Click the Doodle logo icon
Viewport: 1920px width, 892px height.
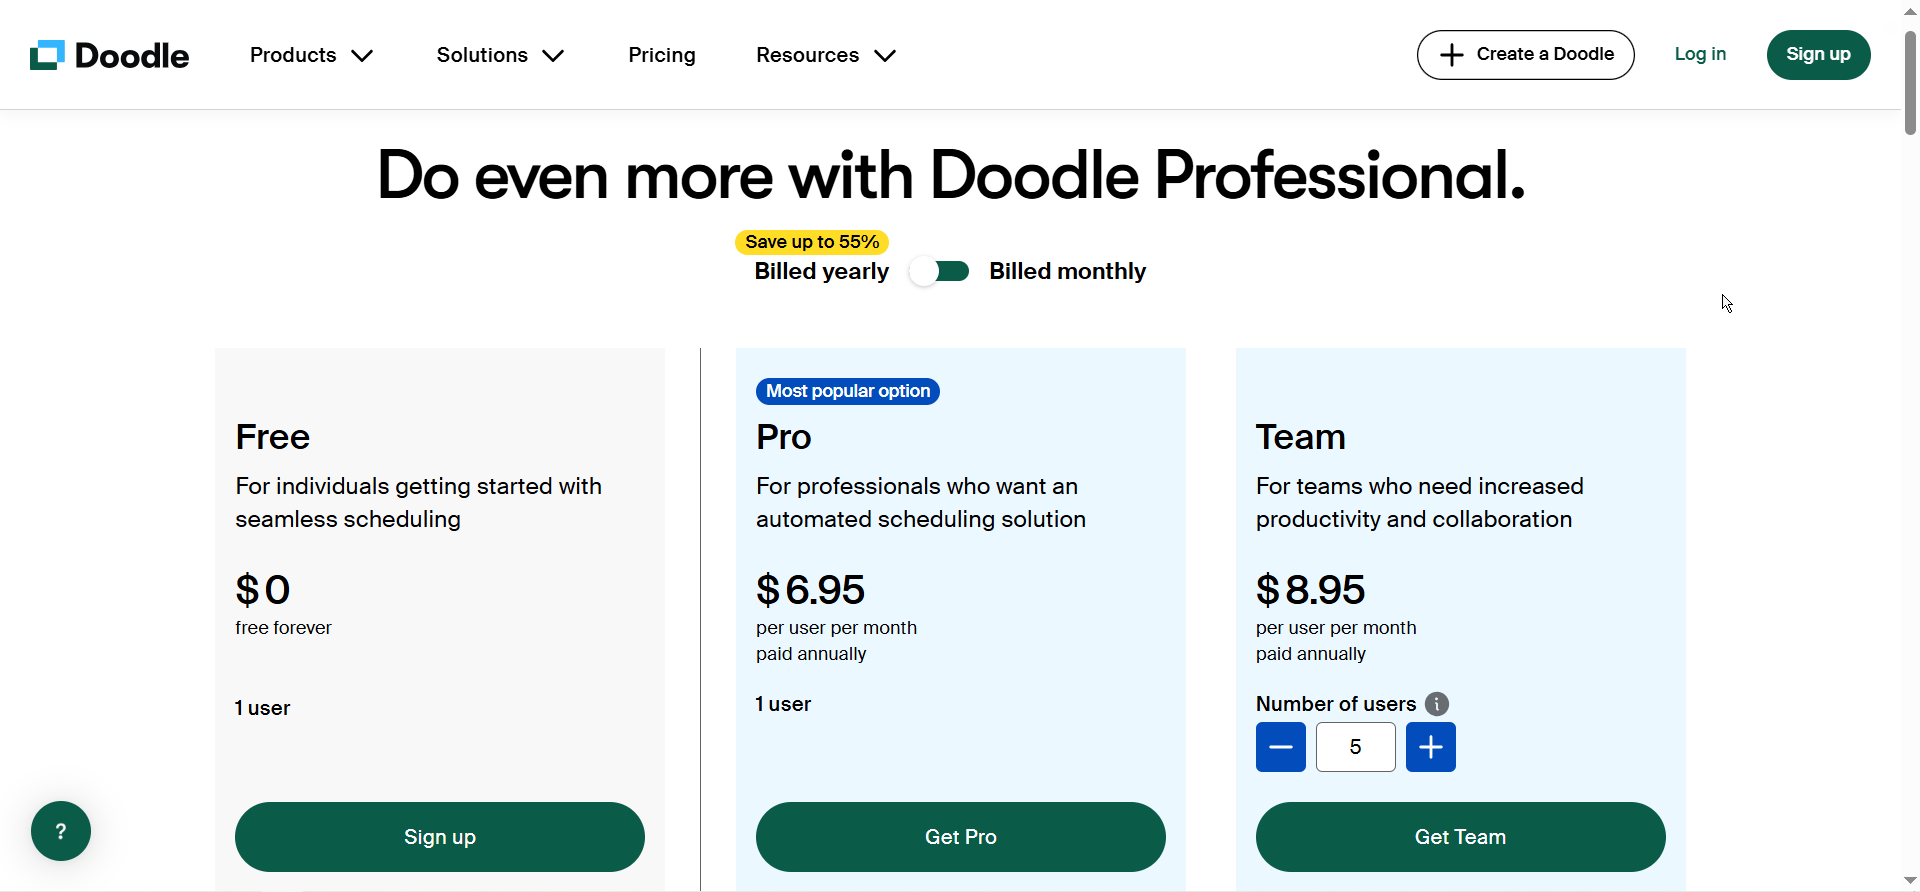click(x=47, y=55)
